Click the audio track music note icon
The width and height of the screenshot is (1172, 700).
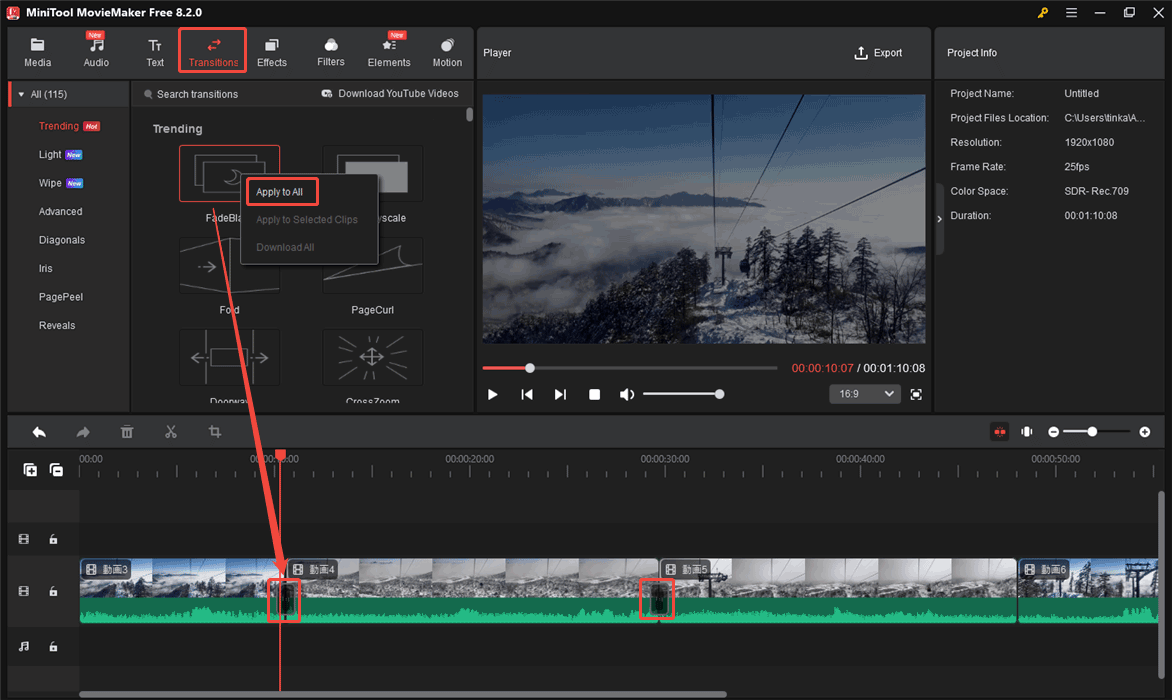click(24, 647)
